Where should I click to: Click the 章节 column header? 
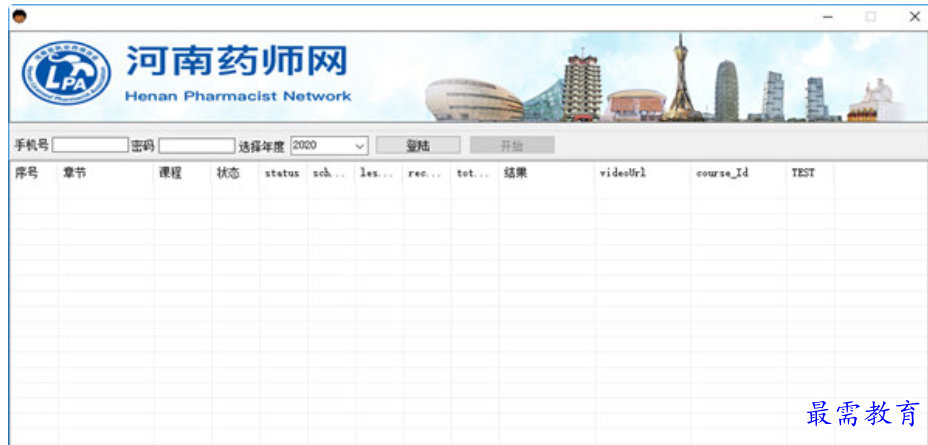pos(106,173)
